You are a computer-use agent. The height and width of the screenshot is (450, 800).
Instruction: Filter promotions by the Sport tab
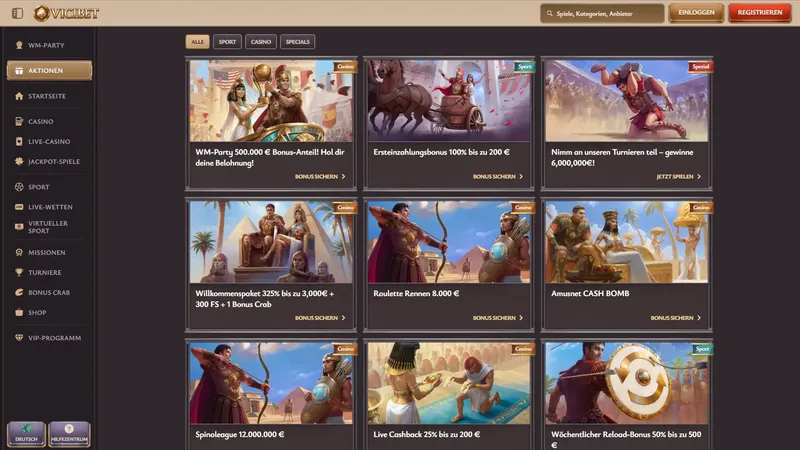click(227, 42)
